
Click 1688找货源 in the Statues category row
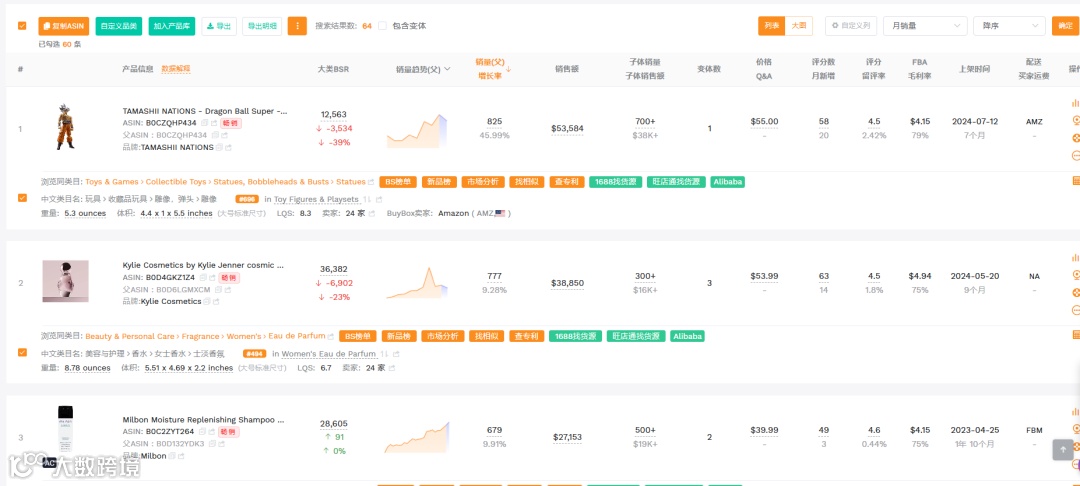[x=616, y=182]
